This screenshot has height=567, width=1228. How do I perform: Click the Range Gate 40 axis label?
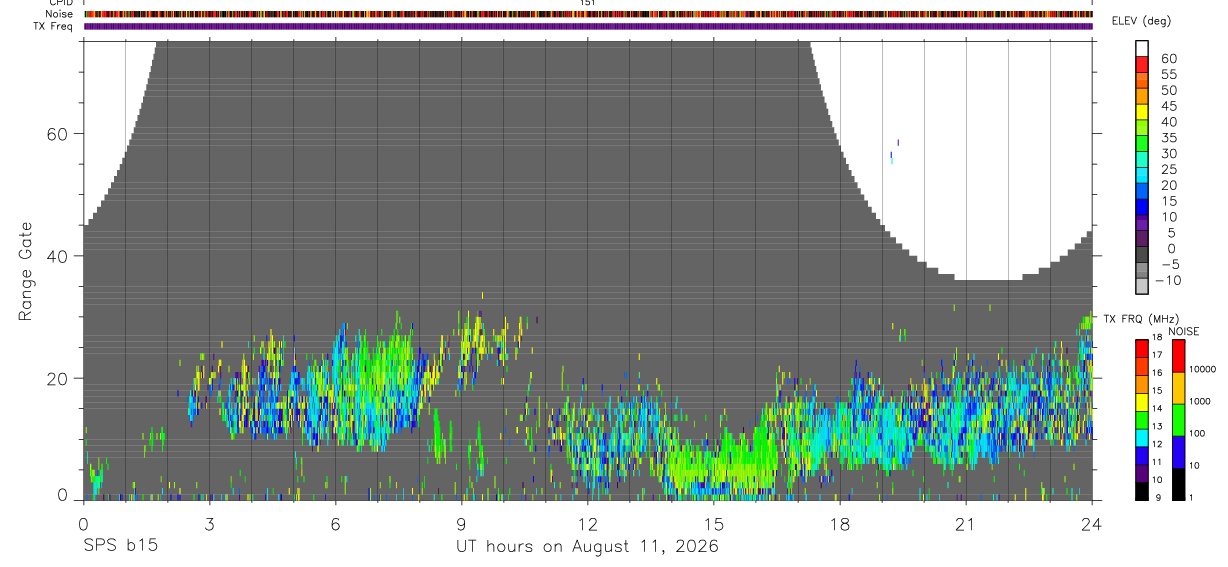pyautogui.click(x=59, y=256)
